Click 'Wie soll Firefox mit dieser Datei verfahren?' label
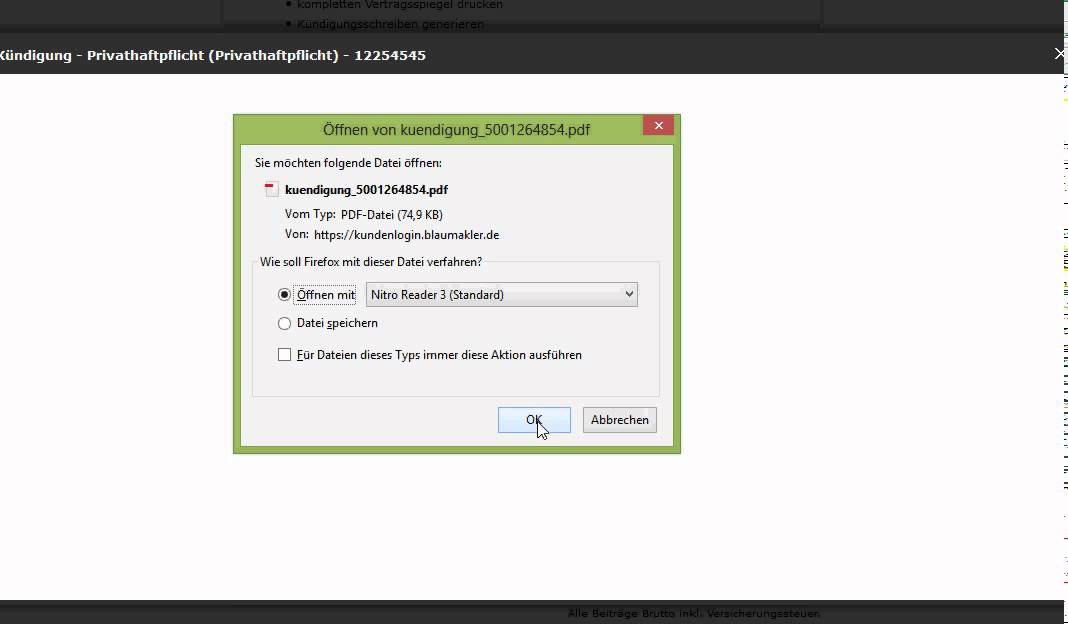The height and width of the screenshot is (624, 1068). [371, 262]
